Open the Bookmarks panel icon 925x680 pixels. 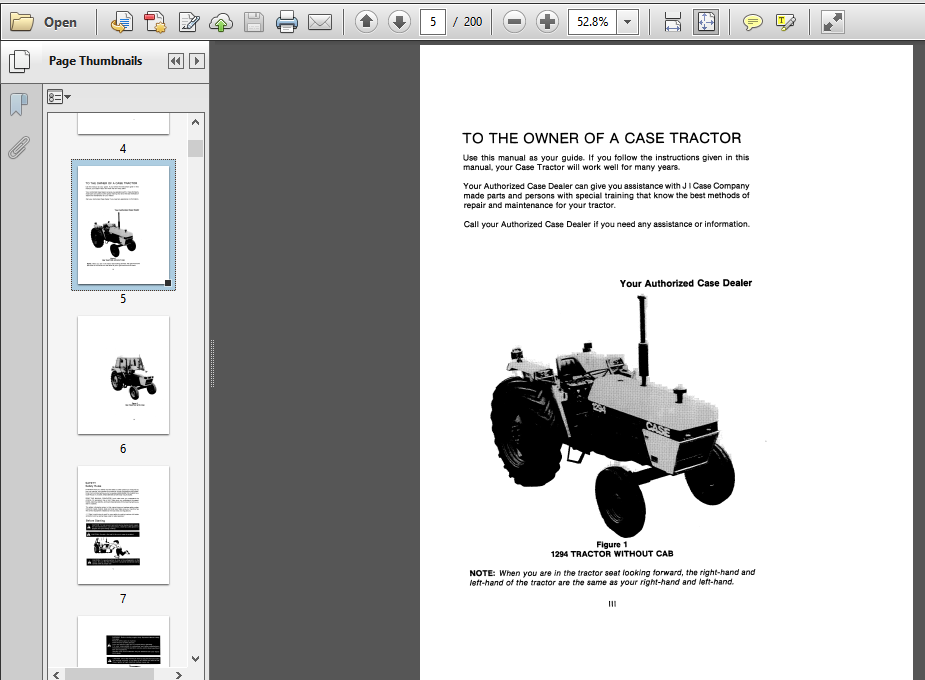pyautogui.click(x=19, y=104)
